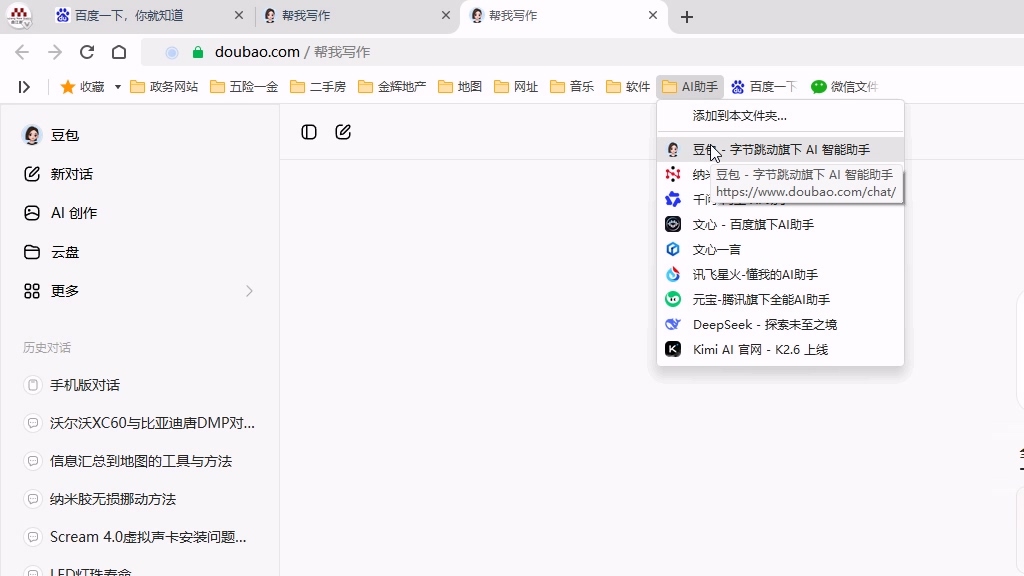
Task: Click the browser back arrow
Action: tap(22, 52)
